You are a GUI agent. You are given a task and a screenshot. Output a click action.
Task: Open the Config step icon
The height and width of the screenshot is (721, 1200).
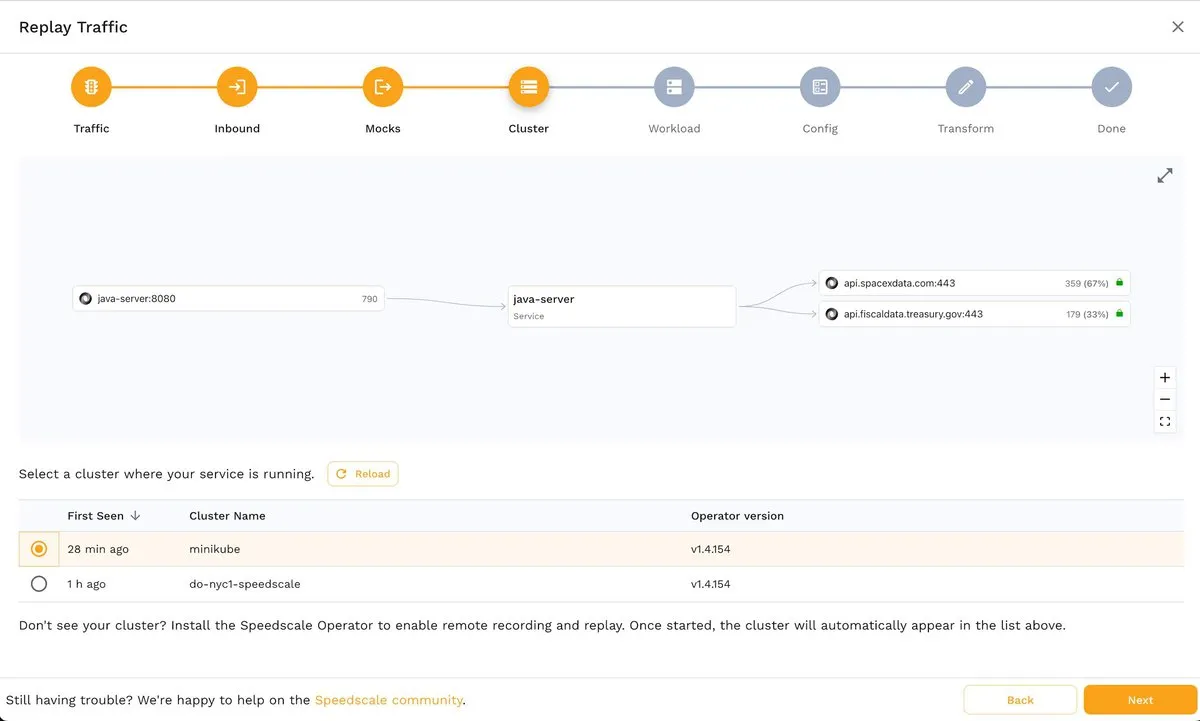point(820,87)
